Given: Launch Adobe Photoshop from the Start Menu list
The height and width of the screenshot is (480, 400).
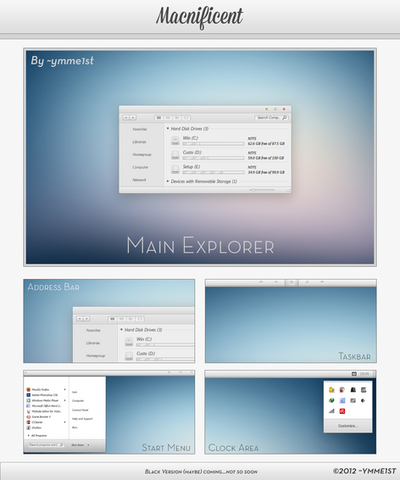Looking at the screenshot, I should coord(42,395).
